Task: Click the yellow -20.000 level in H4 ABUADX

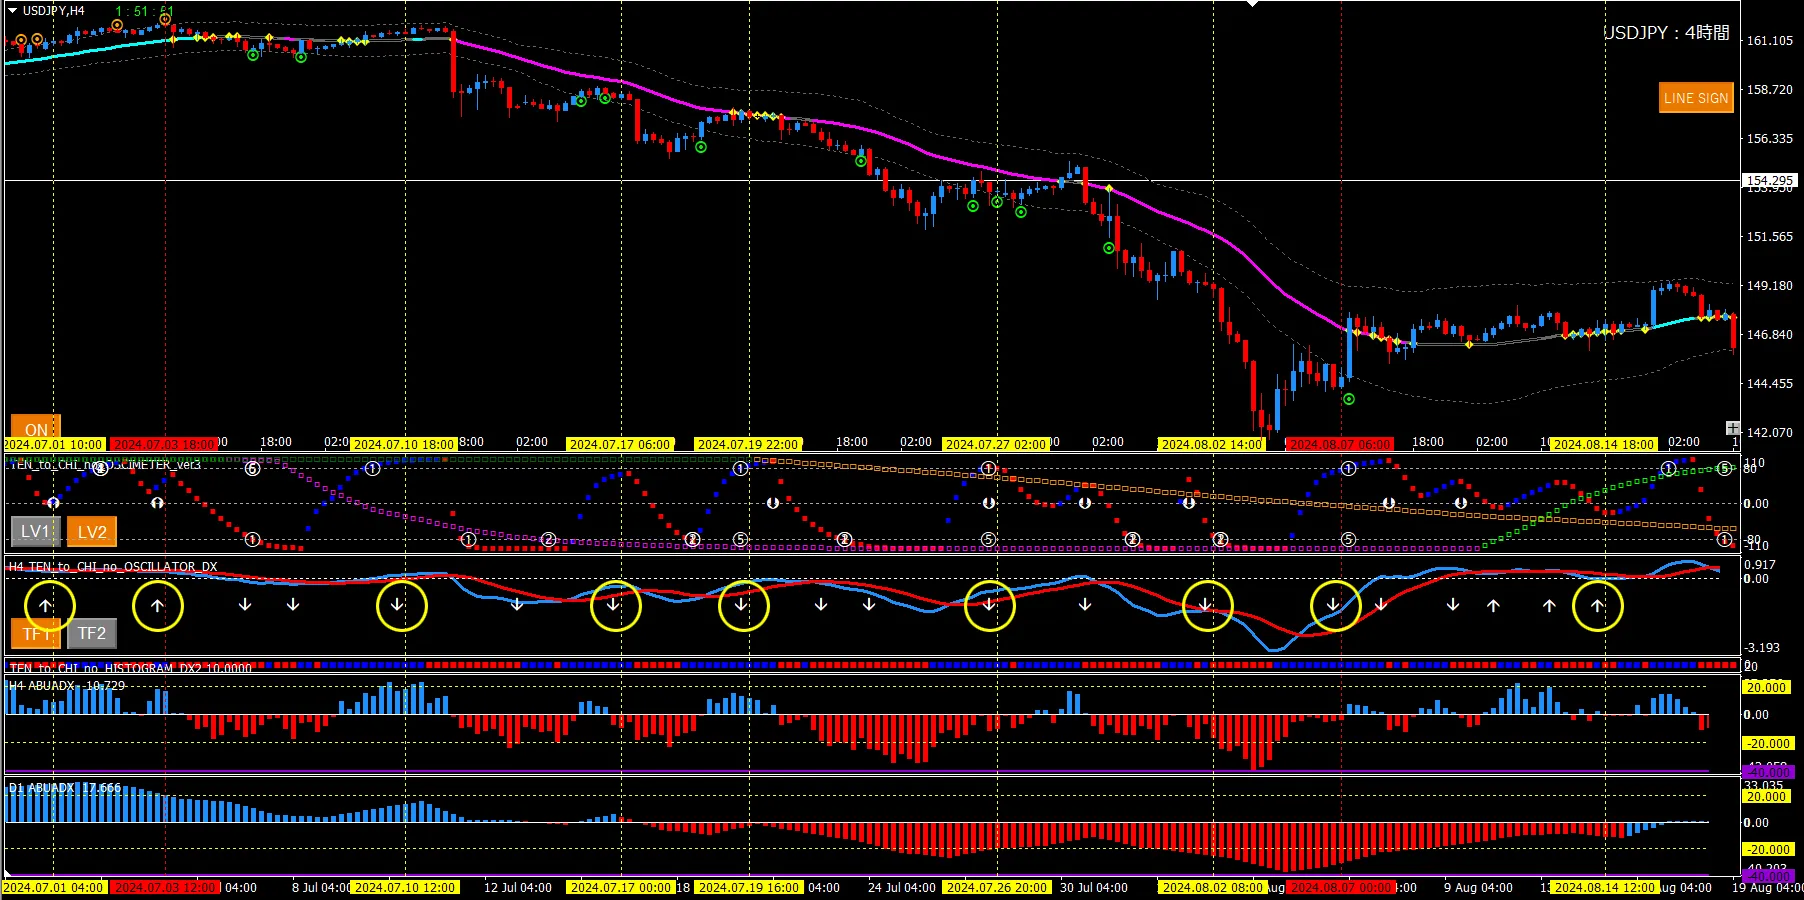Action: point(1767,744)
